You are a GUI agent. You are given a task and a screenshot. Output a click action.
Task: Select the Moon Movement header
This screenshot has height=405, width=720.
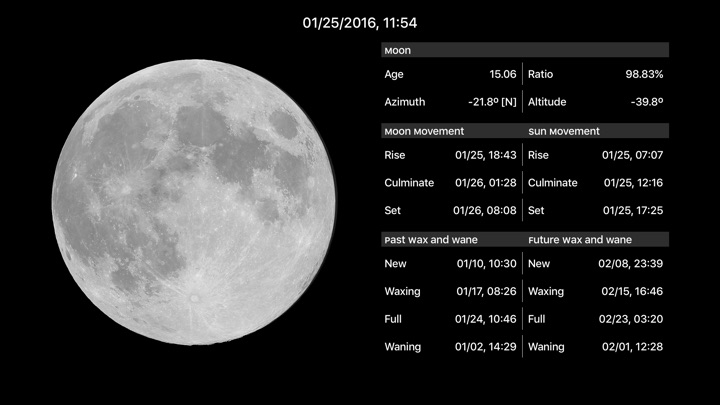coord(424,131)
